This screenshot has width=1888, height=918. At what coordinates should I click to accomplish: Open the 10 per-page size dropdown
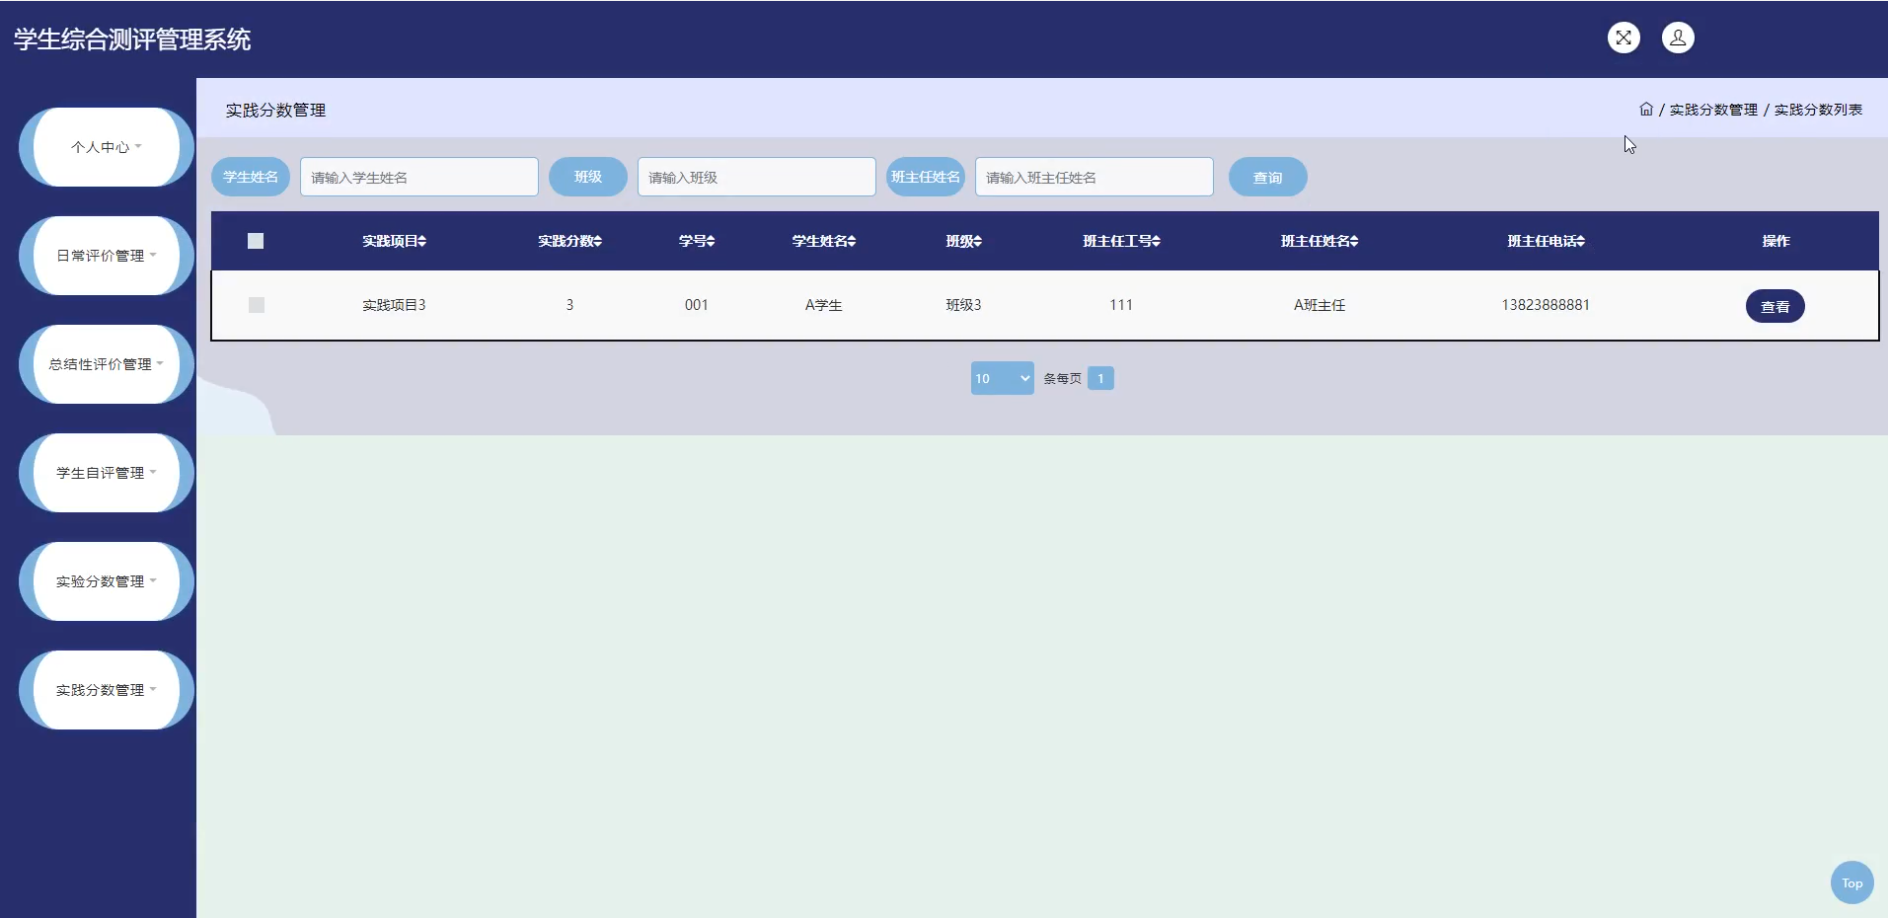click(1002, 378)
